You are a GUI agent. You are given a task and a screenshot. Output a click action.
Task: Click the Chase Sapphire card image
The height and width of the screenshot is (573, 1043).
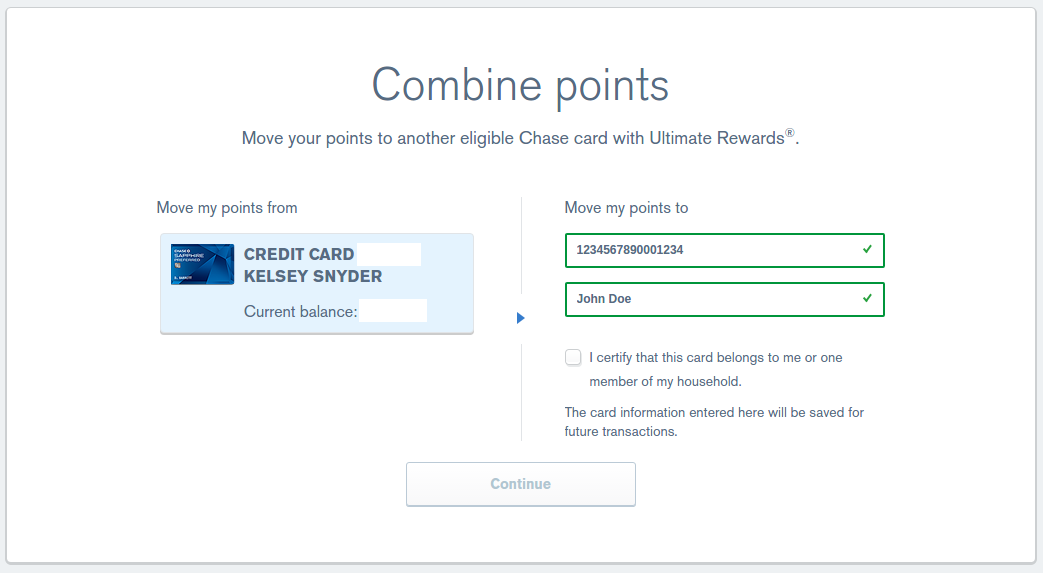(202, 264)
